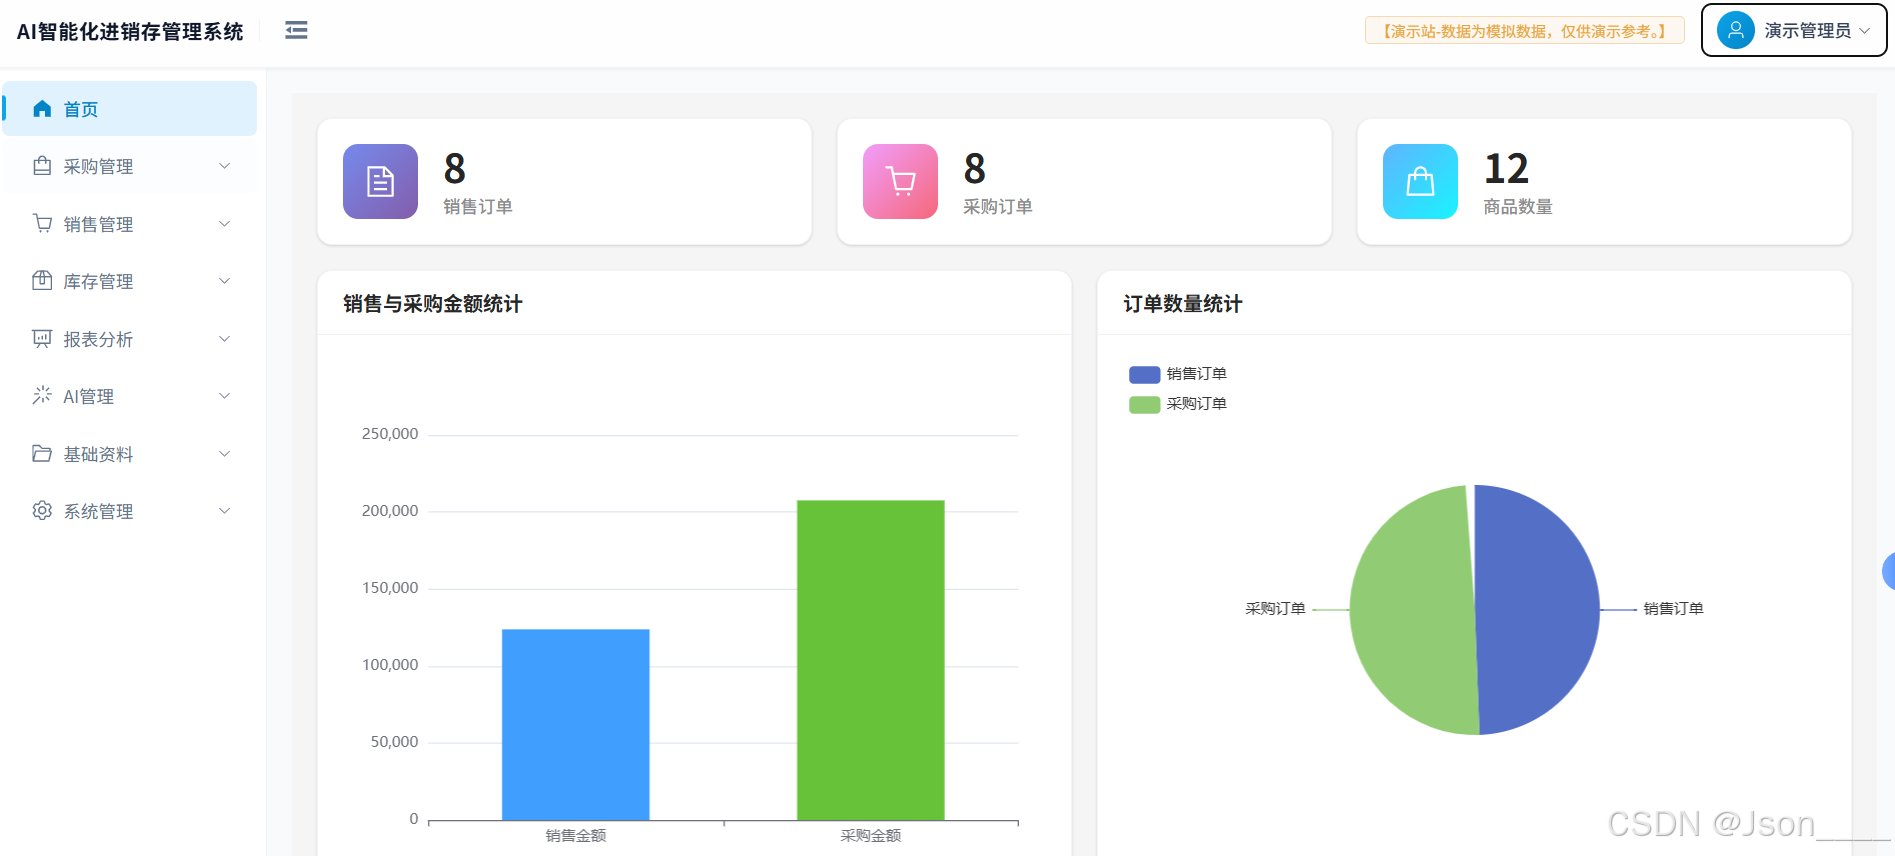This screenshot has height=856, width=1895.
Task: Click the user avatar icon in header
Action: (1736, 31)
